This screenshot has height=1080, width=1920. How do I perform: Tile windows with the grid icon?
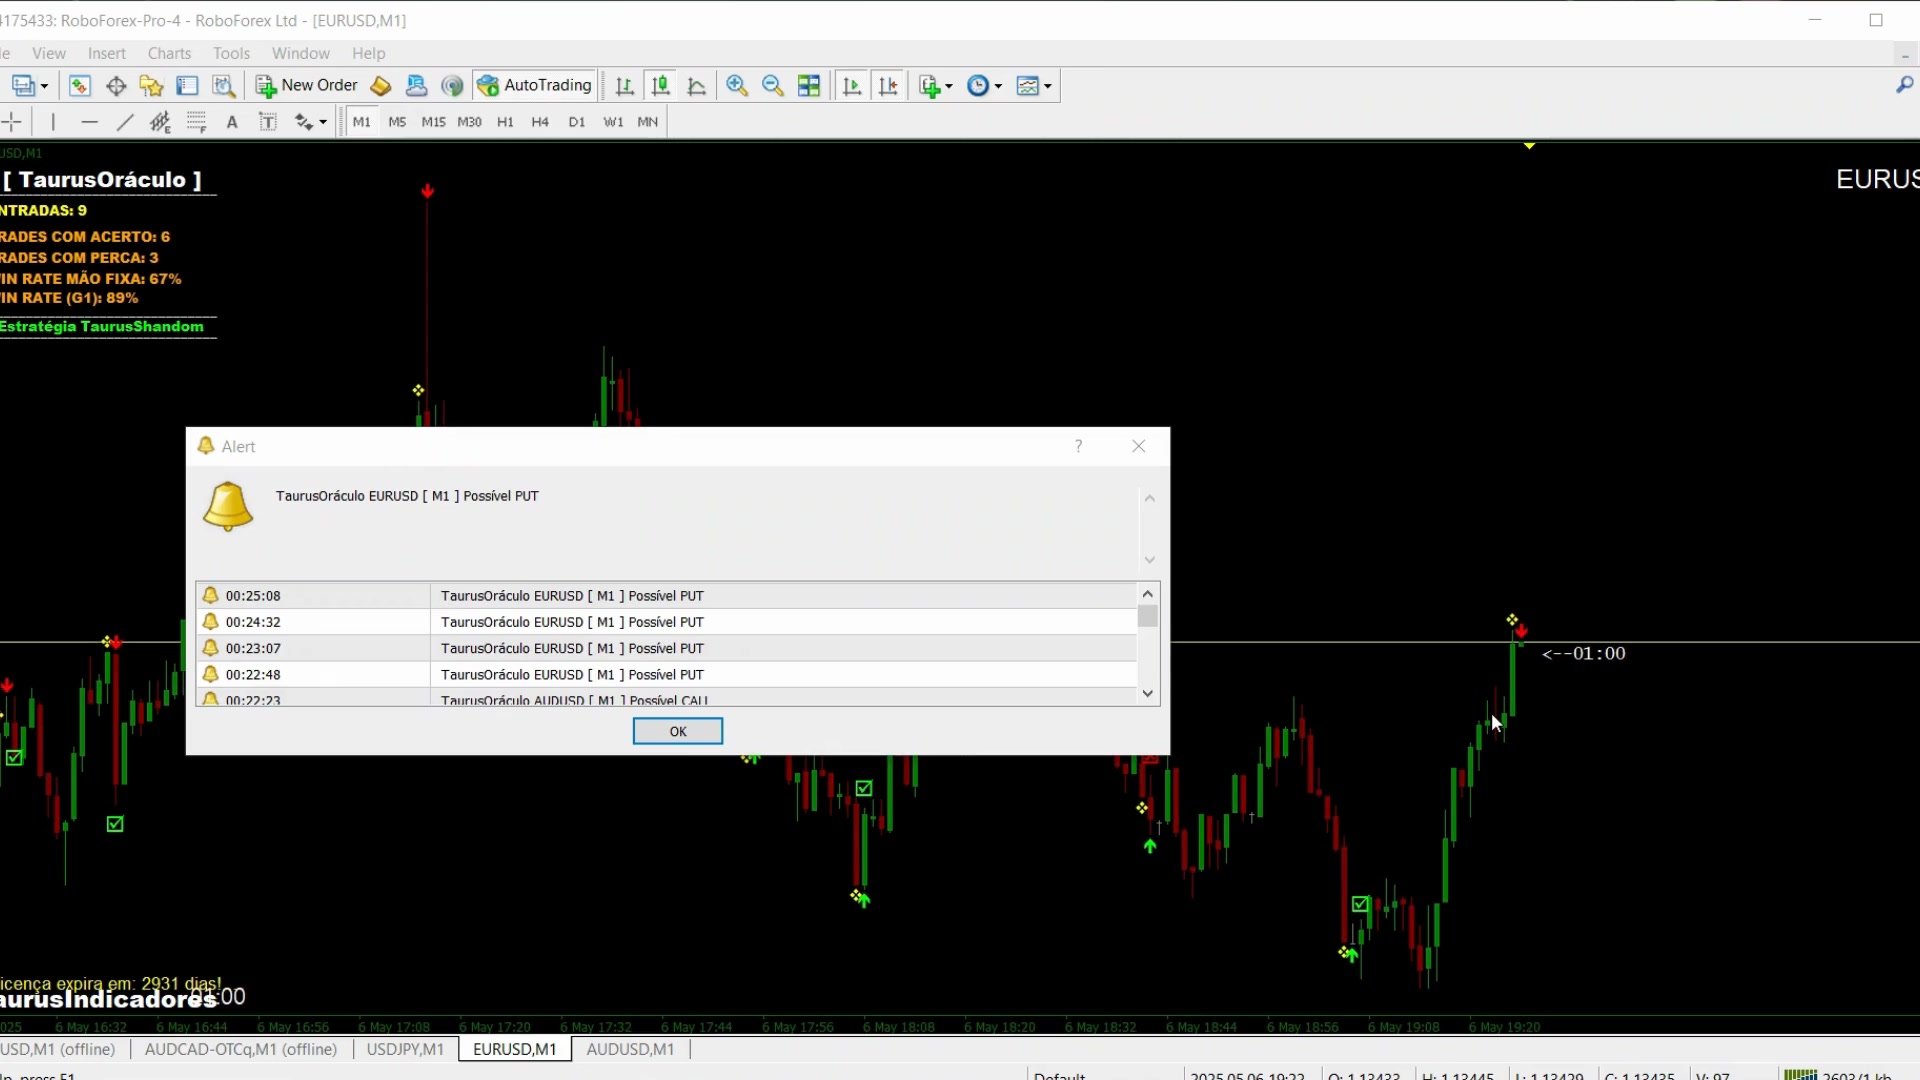pos(809,86)
